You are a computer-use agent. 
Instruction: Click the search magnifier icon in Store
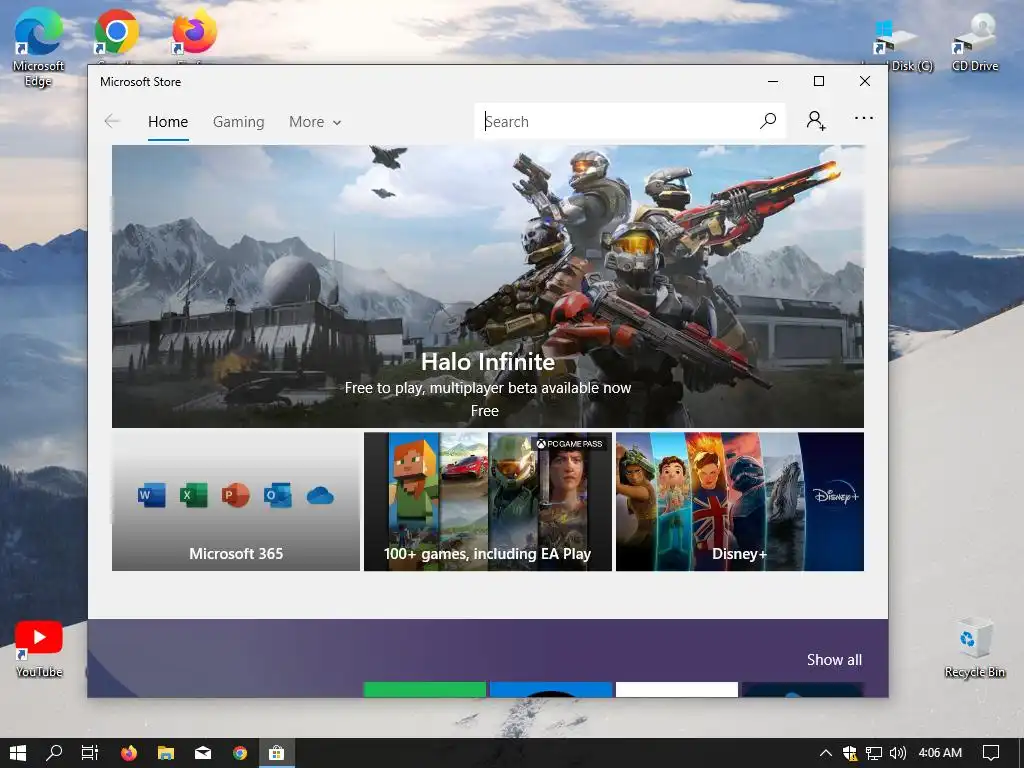click(x=768, y=121)
